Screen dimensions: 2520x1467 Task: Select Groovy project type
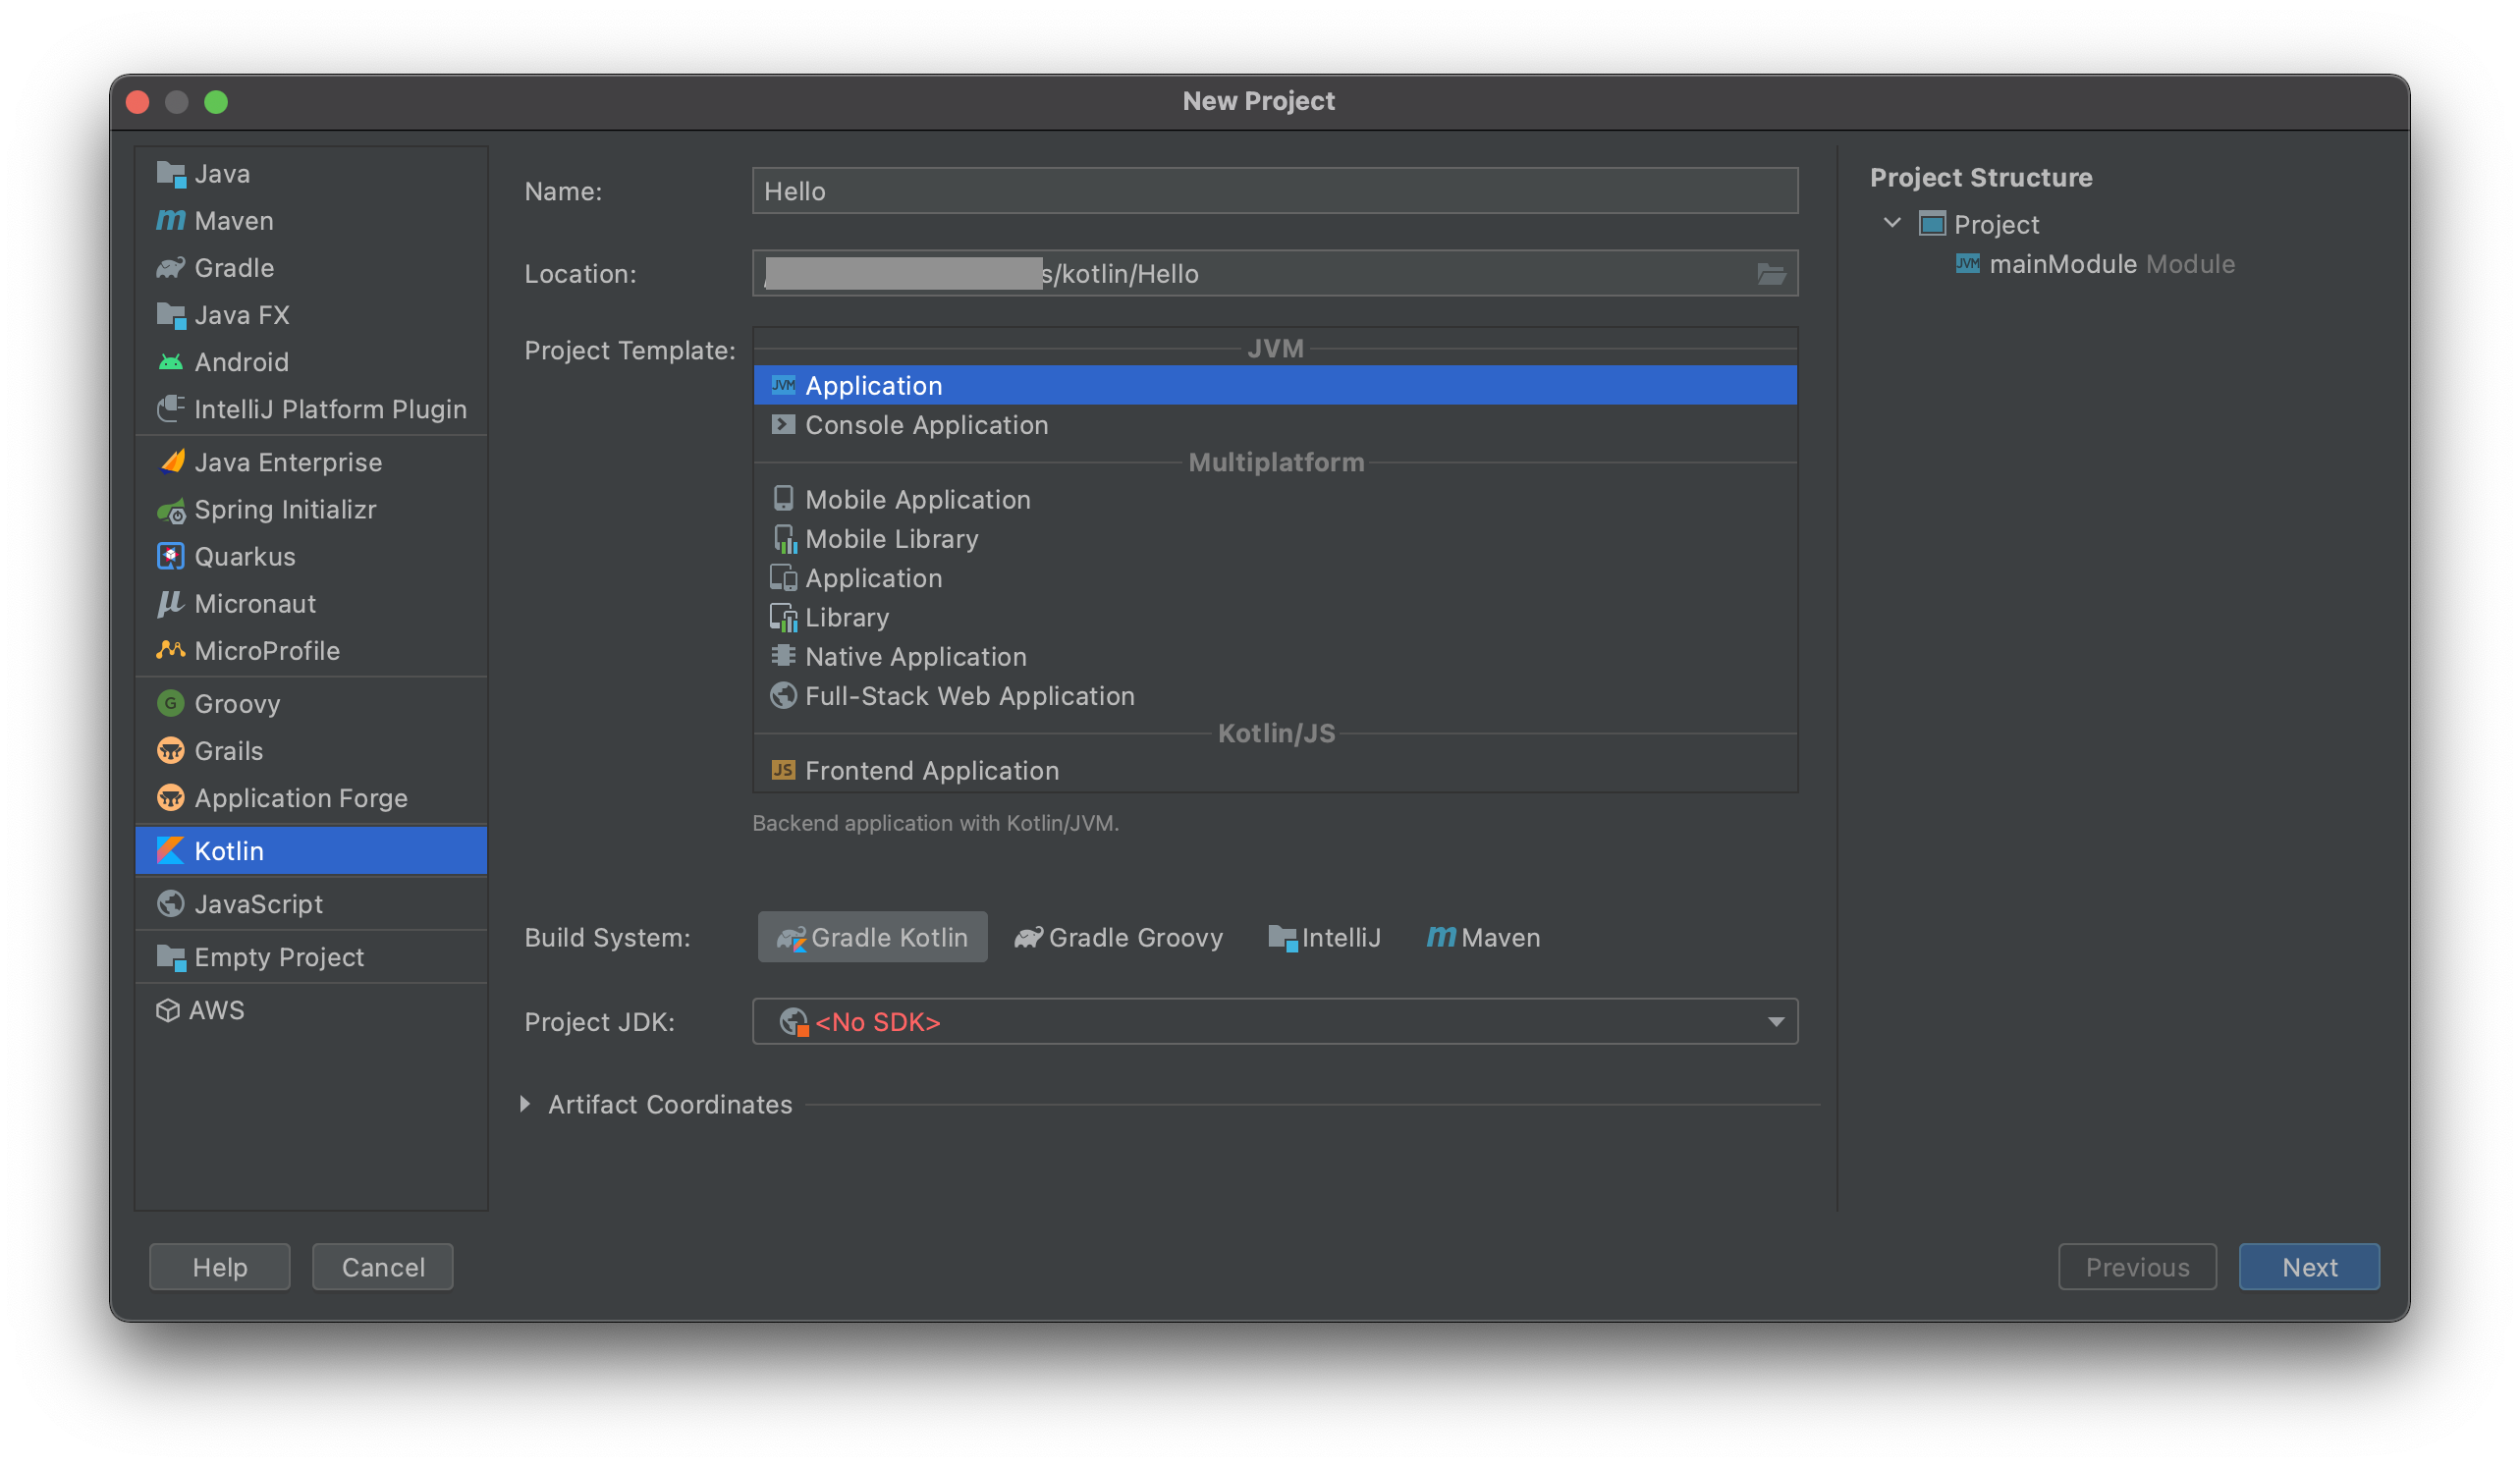pyautogui.click(x=311, y=703)
